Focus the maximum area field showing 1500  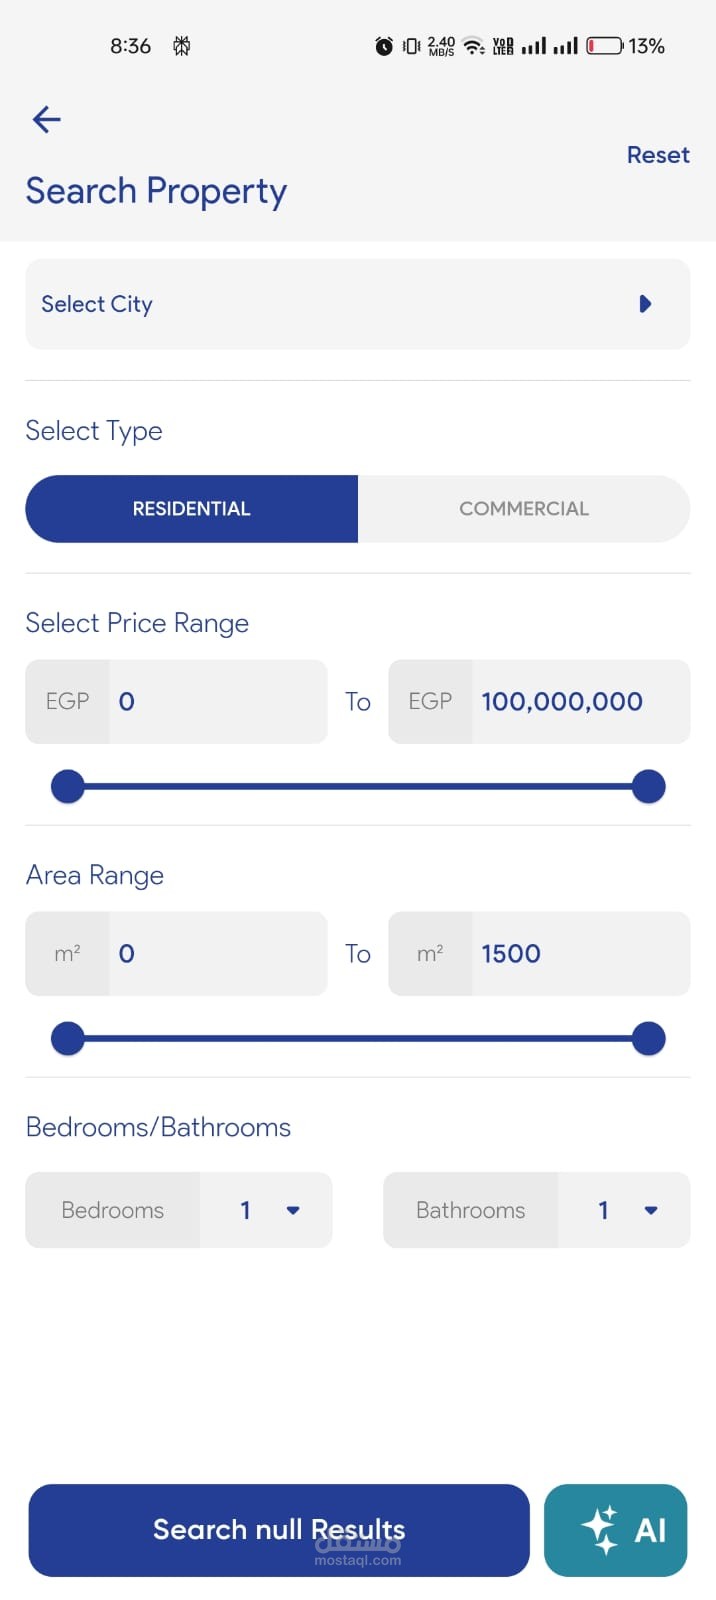pos(578,954)
